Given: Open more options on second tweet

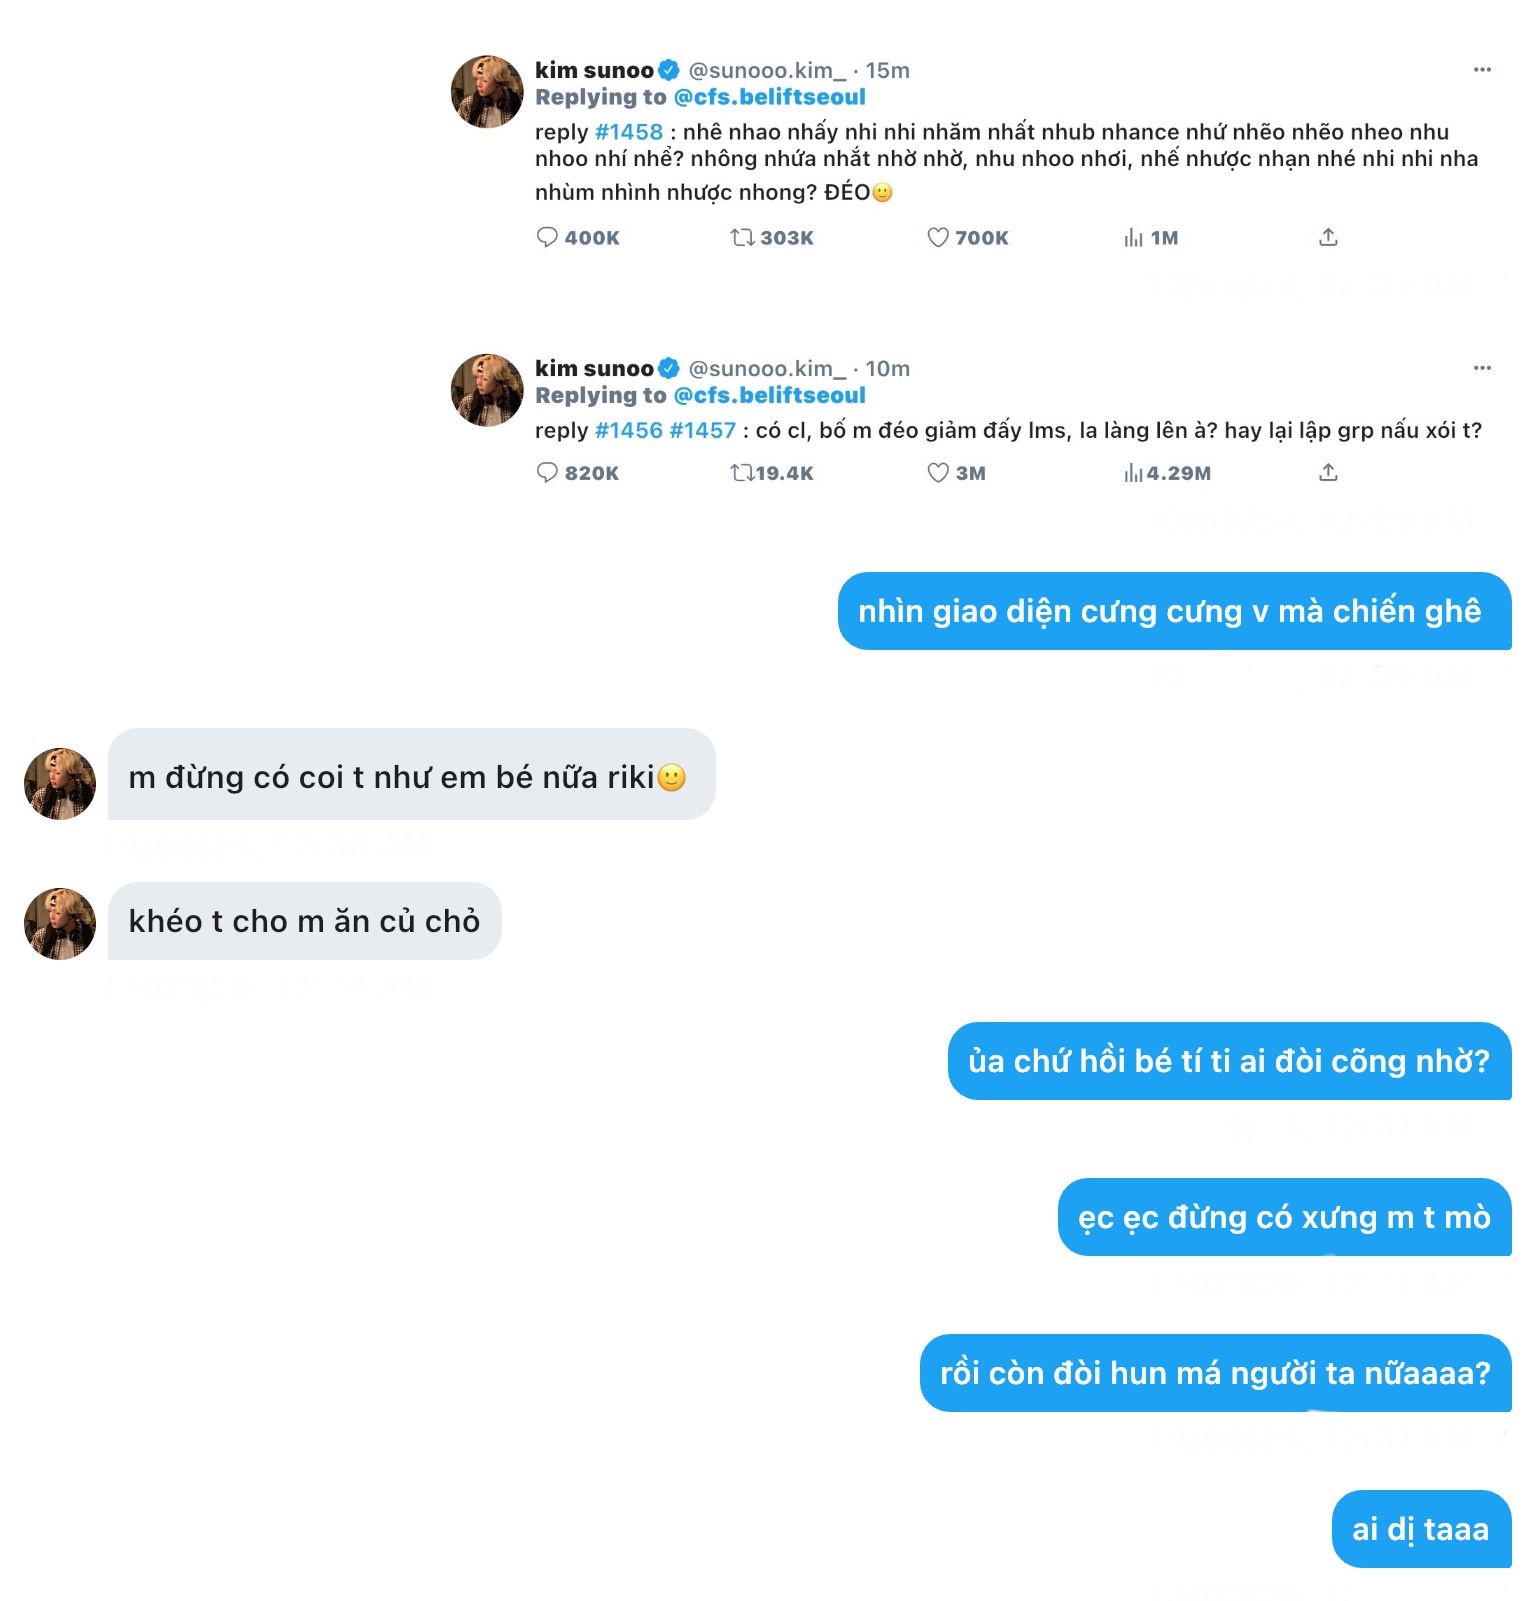Looking at the screenshot, I should click(1482, 368).
